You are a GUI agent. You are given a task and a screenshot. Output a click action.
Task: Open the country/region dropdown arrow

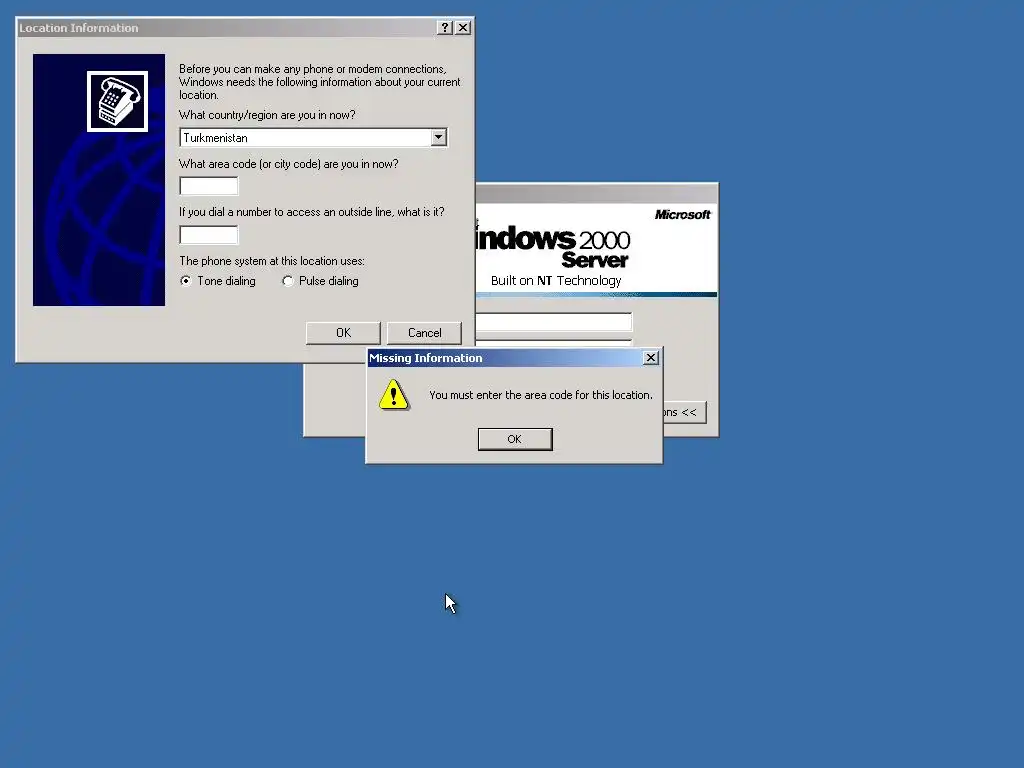point(439,138)
